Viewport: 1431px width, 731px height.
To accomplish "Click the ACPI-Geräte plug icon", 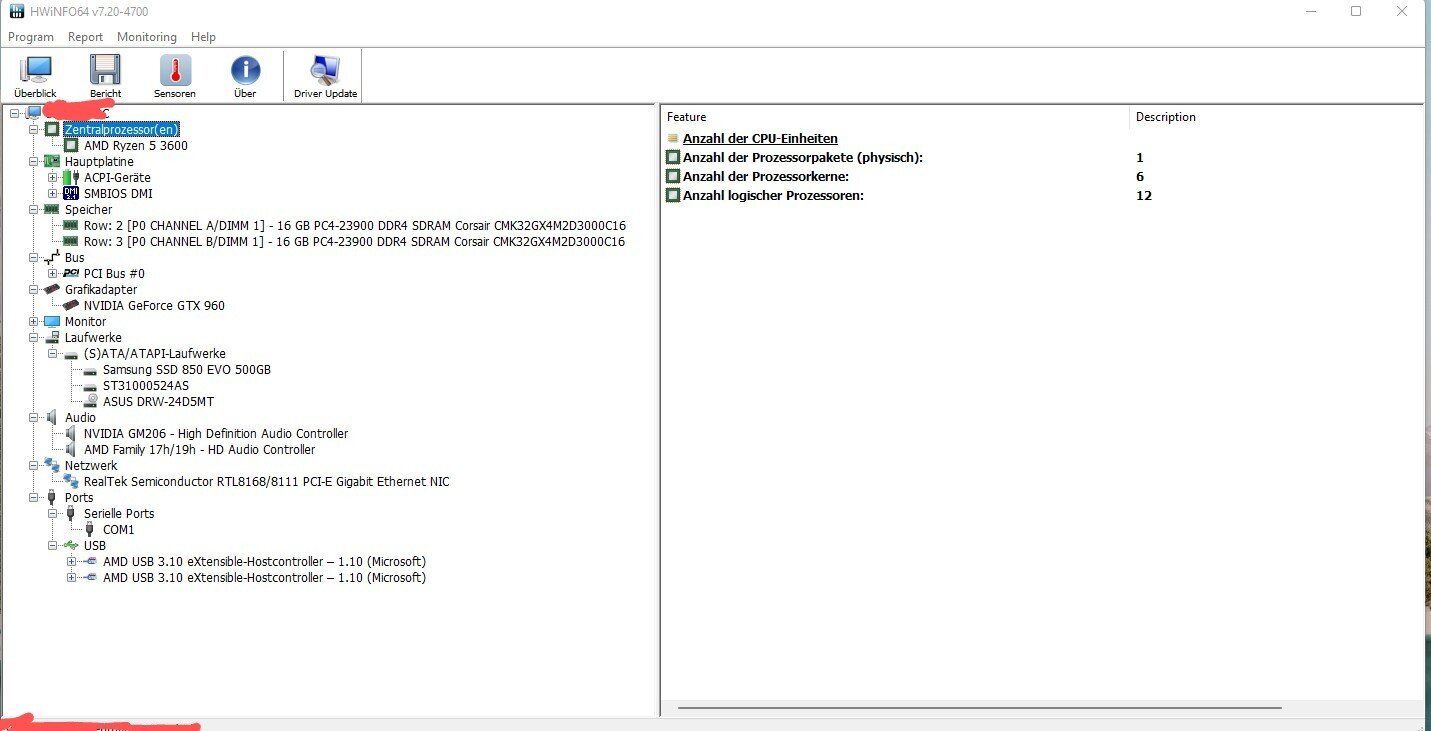I will tap(70, 178).
